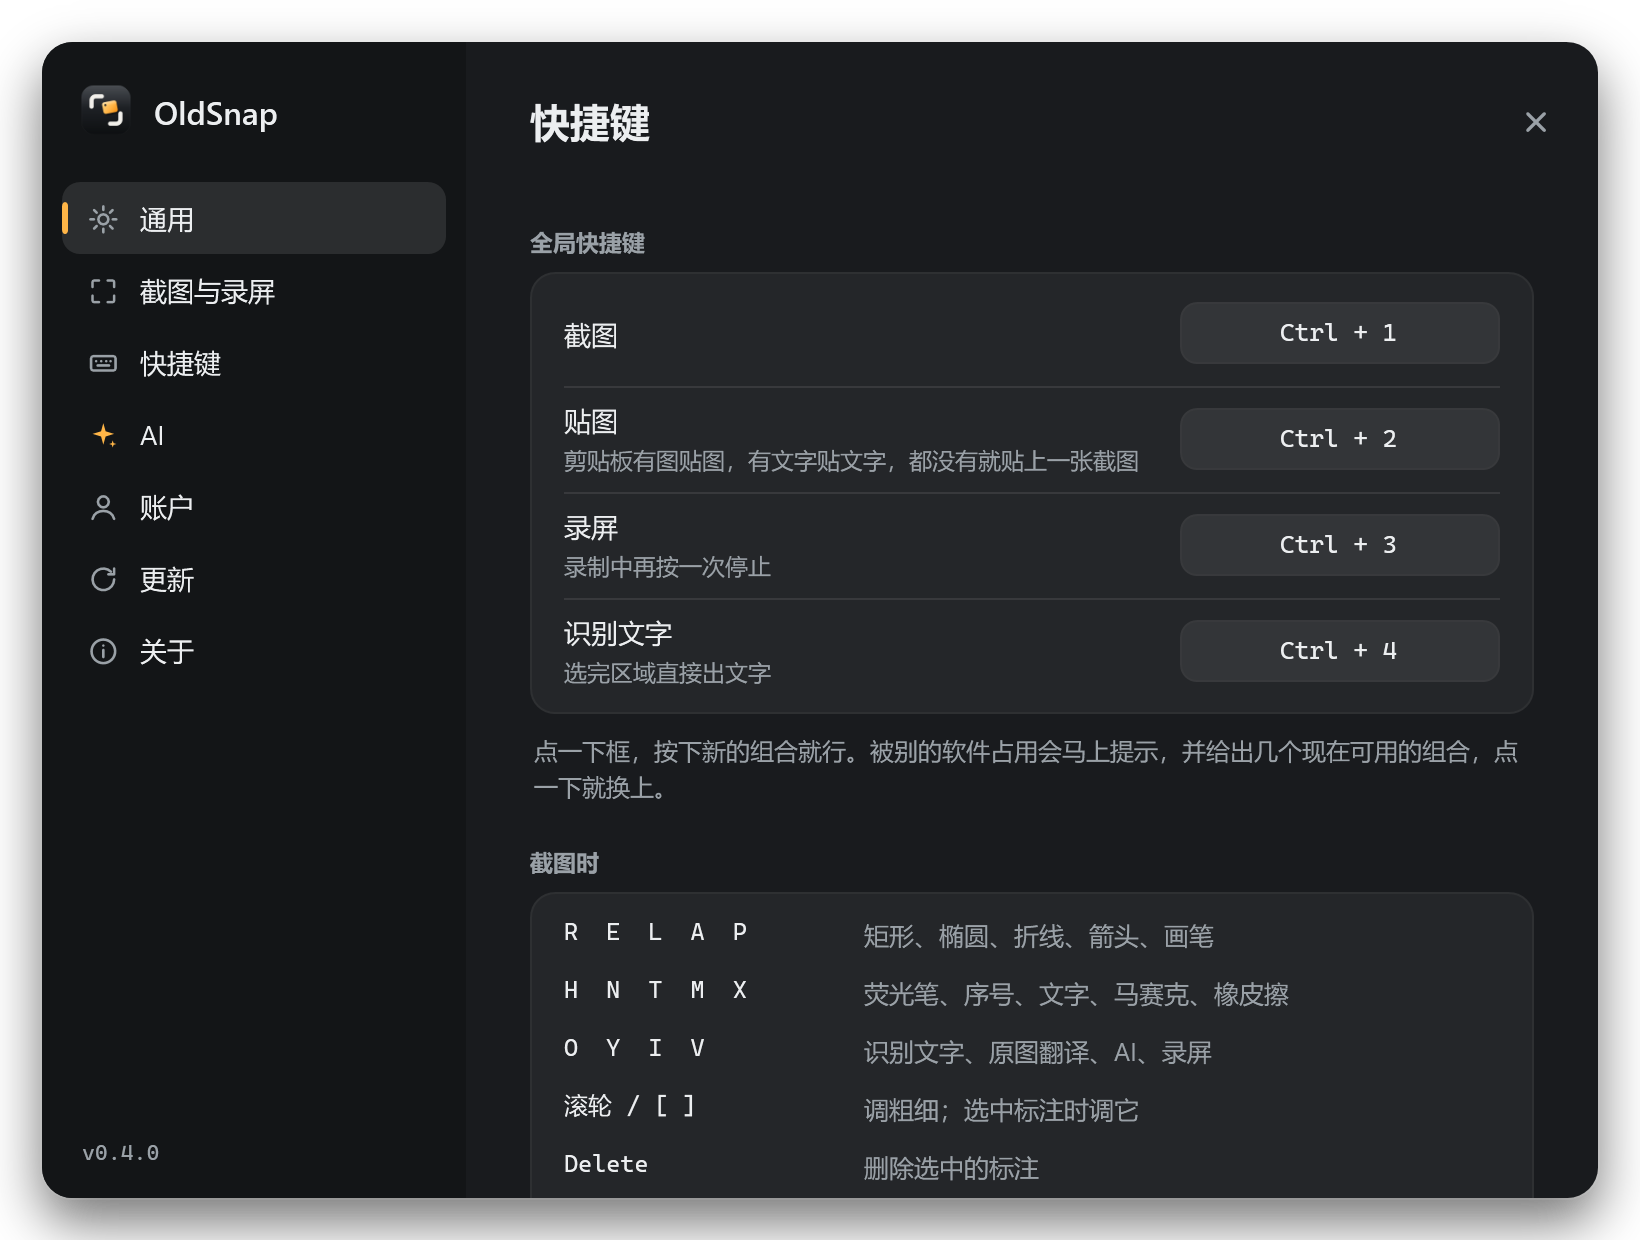The height and width of the screenshot is (1240, 1640).
Task: Click the 贴图 row label
Action: coord(590,422)
